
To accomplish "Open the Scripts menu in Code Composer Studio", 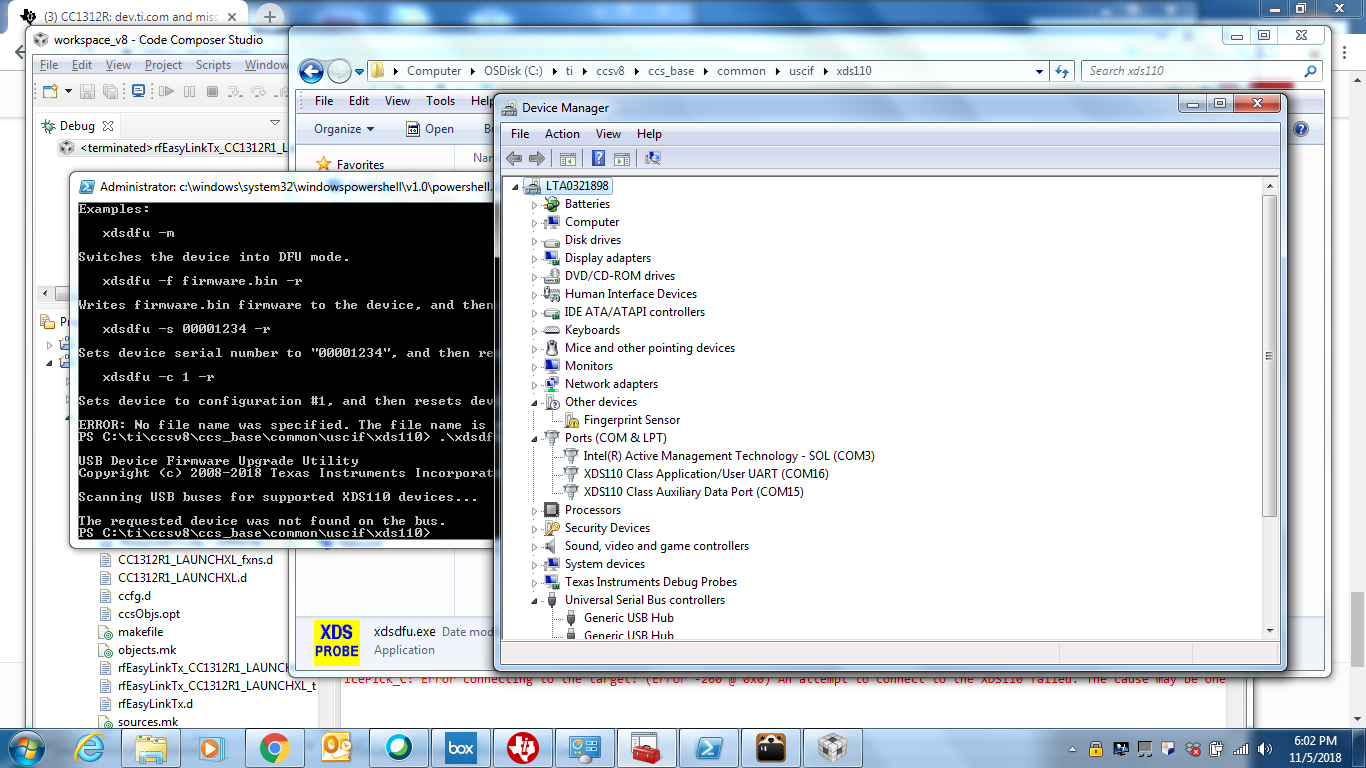I will 213,65.
